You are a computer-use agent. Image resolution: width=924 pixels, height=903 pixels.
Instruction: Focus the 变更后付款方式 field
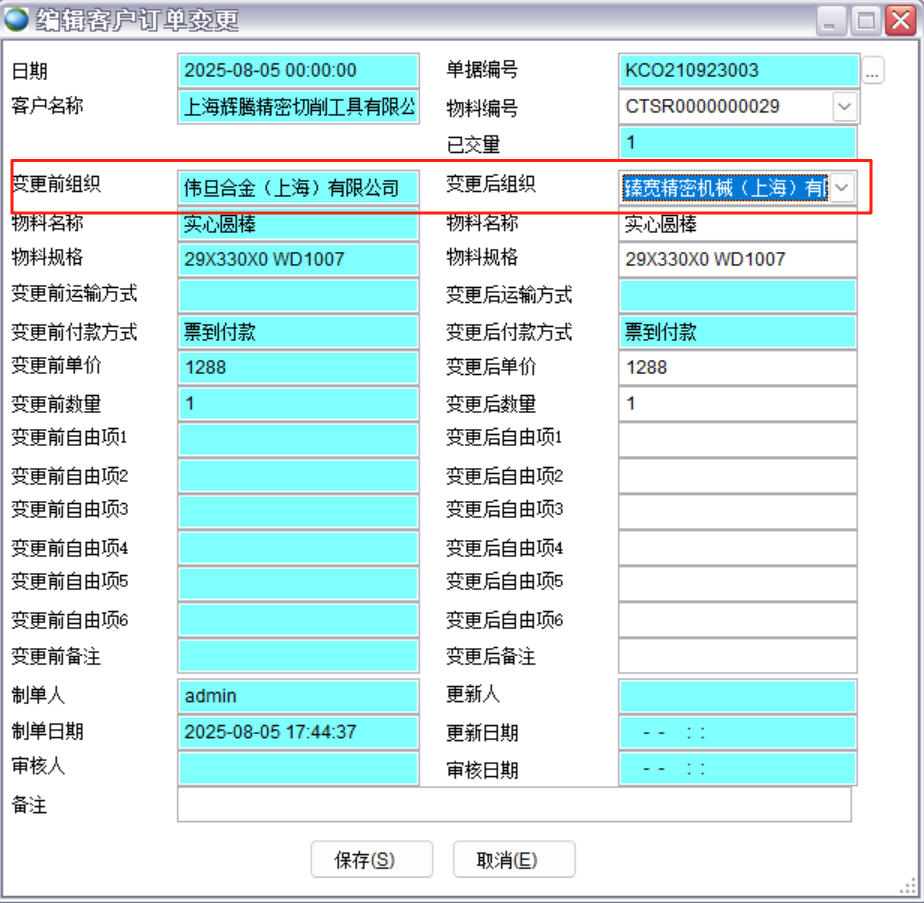coord(737,332)
